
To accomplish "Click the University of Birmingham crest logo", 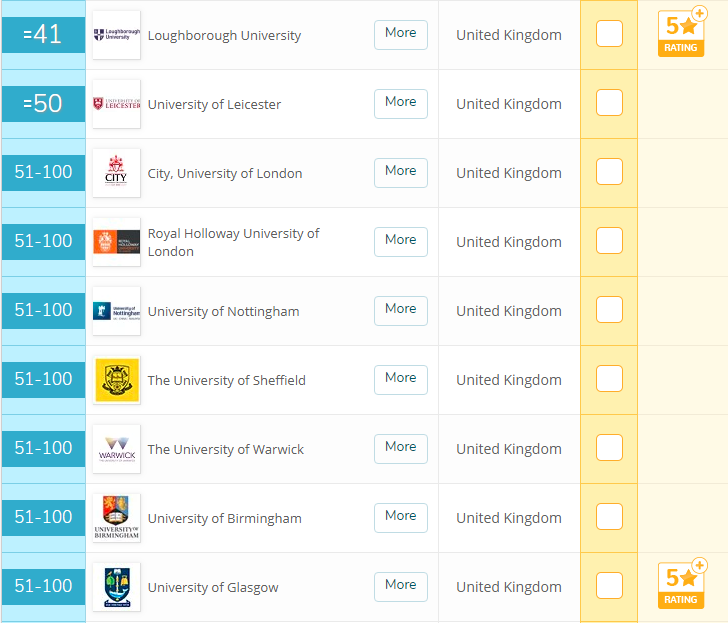I will pyautogui.click(x=116, y=518).
